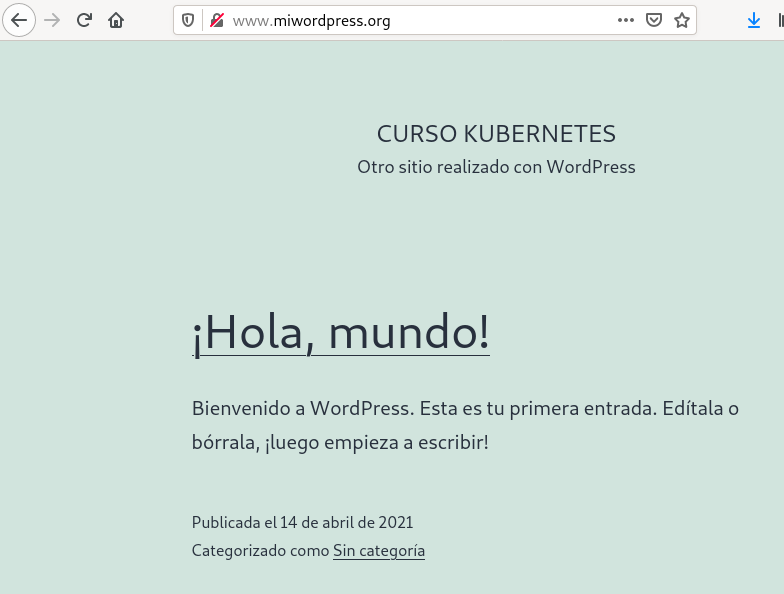Click the text Publicada el 14 de abril de 2021

coord(302,522)
